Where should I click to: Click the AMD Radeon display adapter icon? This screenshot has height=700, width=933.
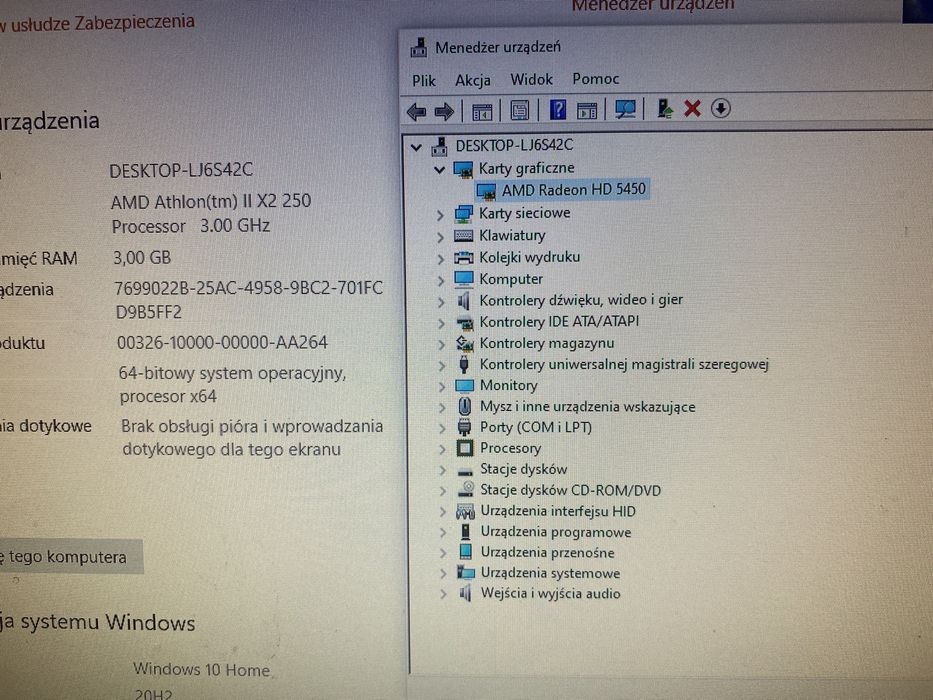click(487, 192)
